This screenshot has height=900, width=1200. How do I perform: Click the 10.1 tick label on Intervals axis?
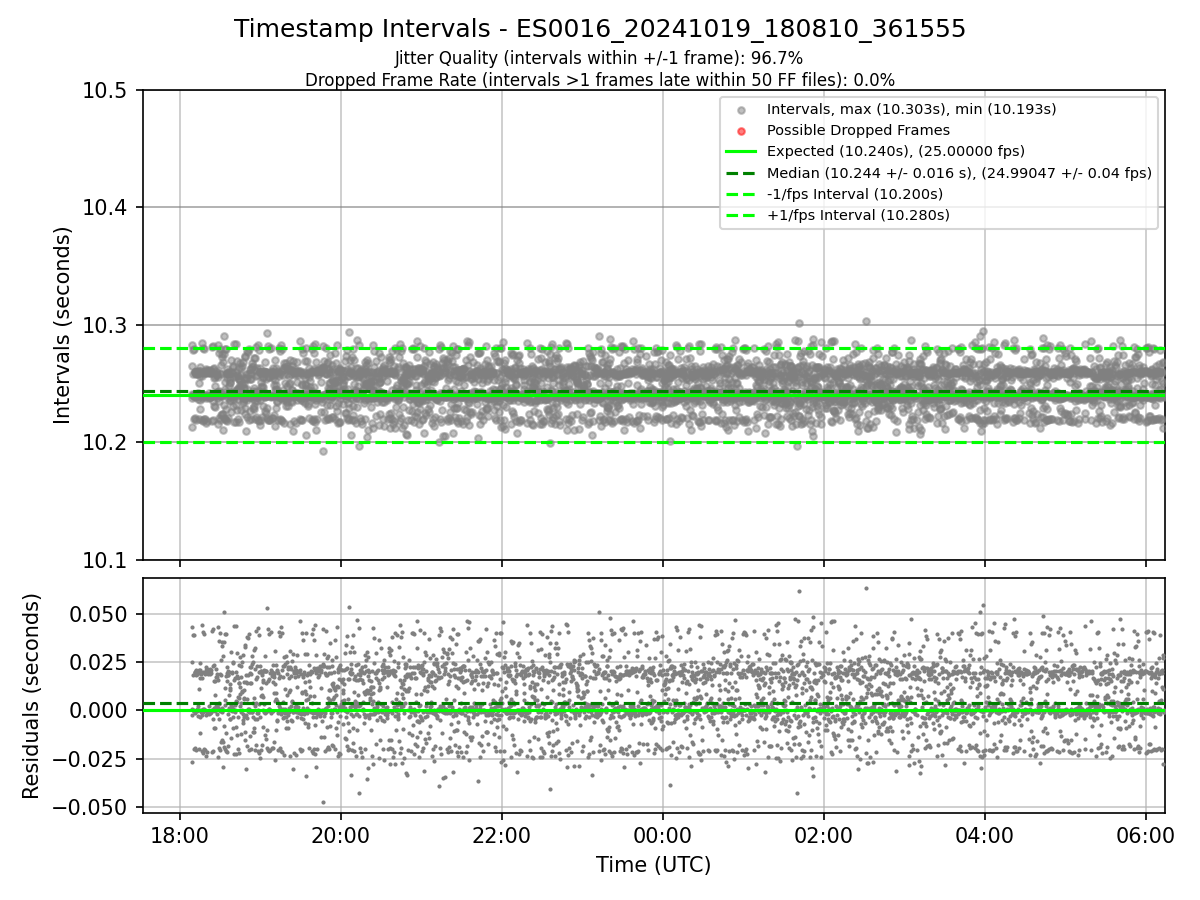(x=106, y=560)
